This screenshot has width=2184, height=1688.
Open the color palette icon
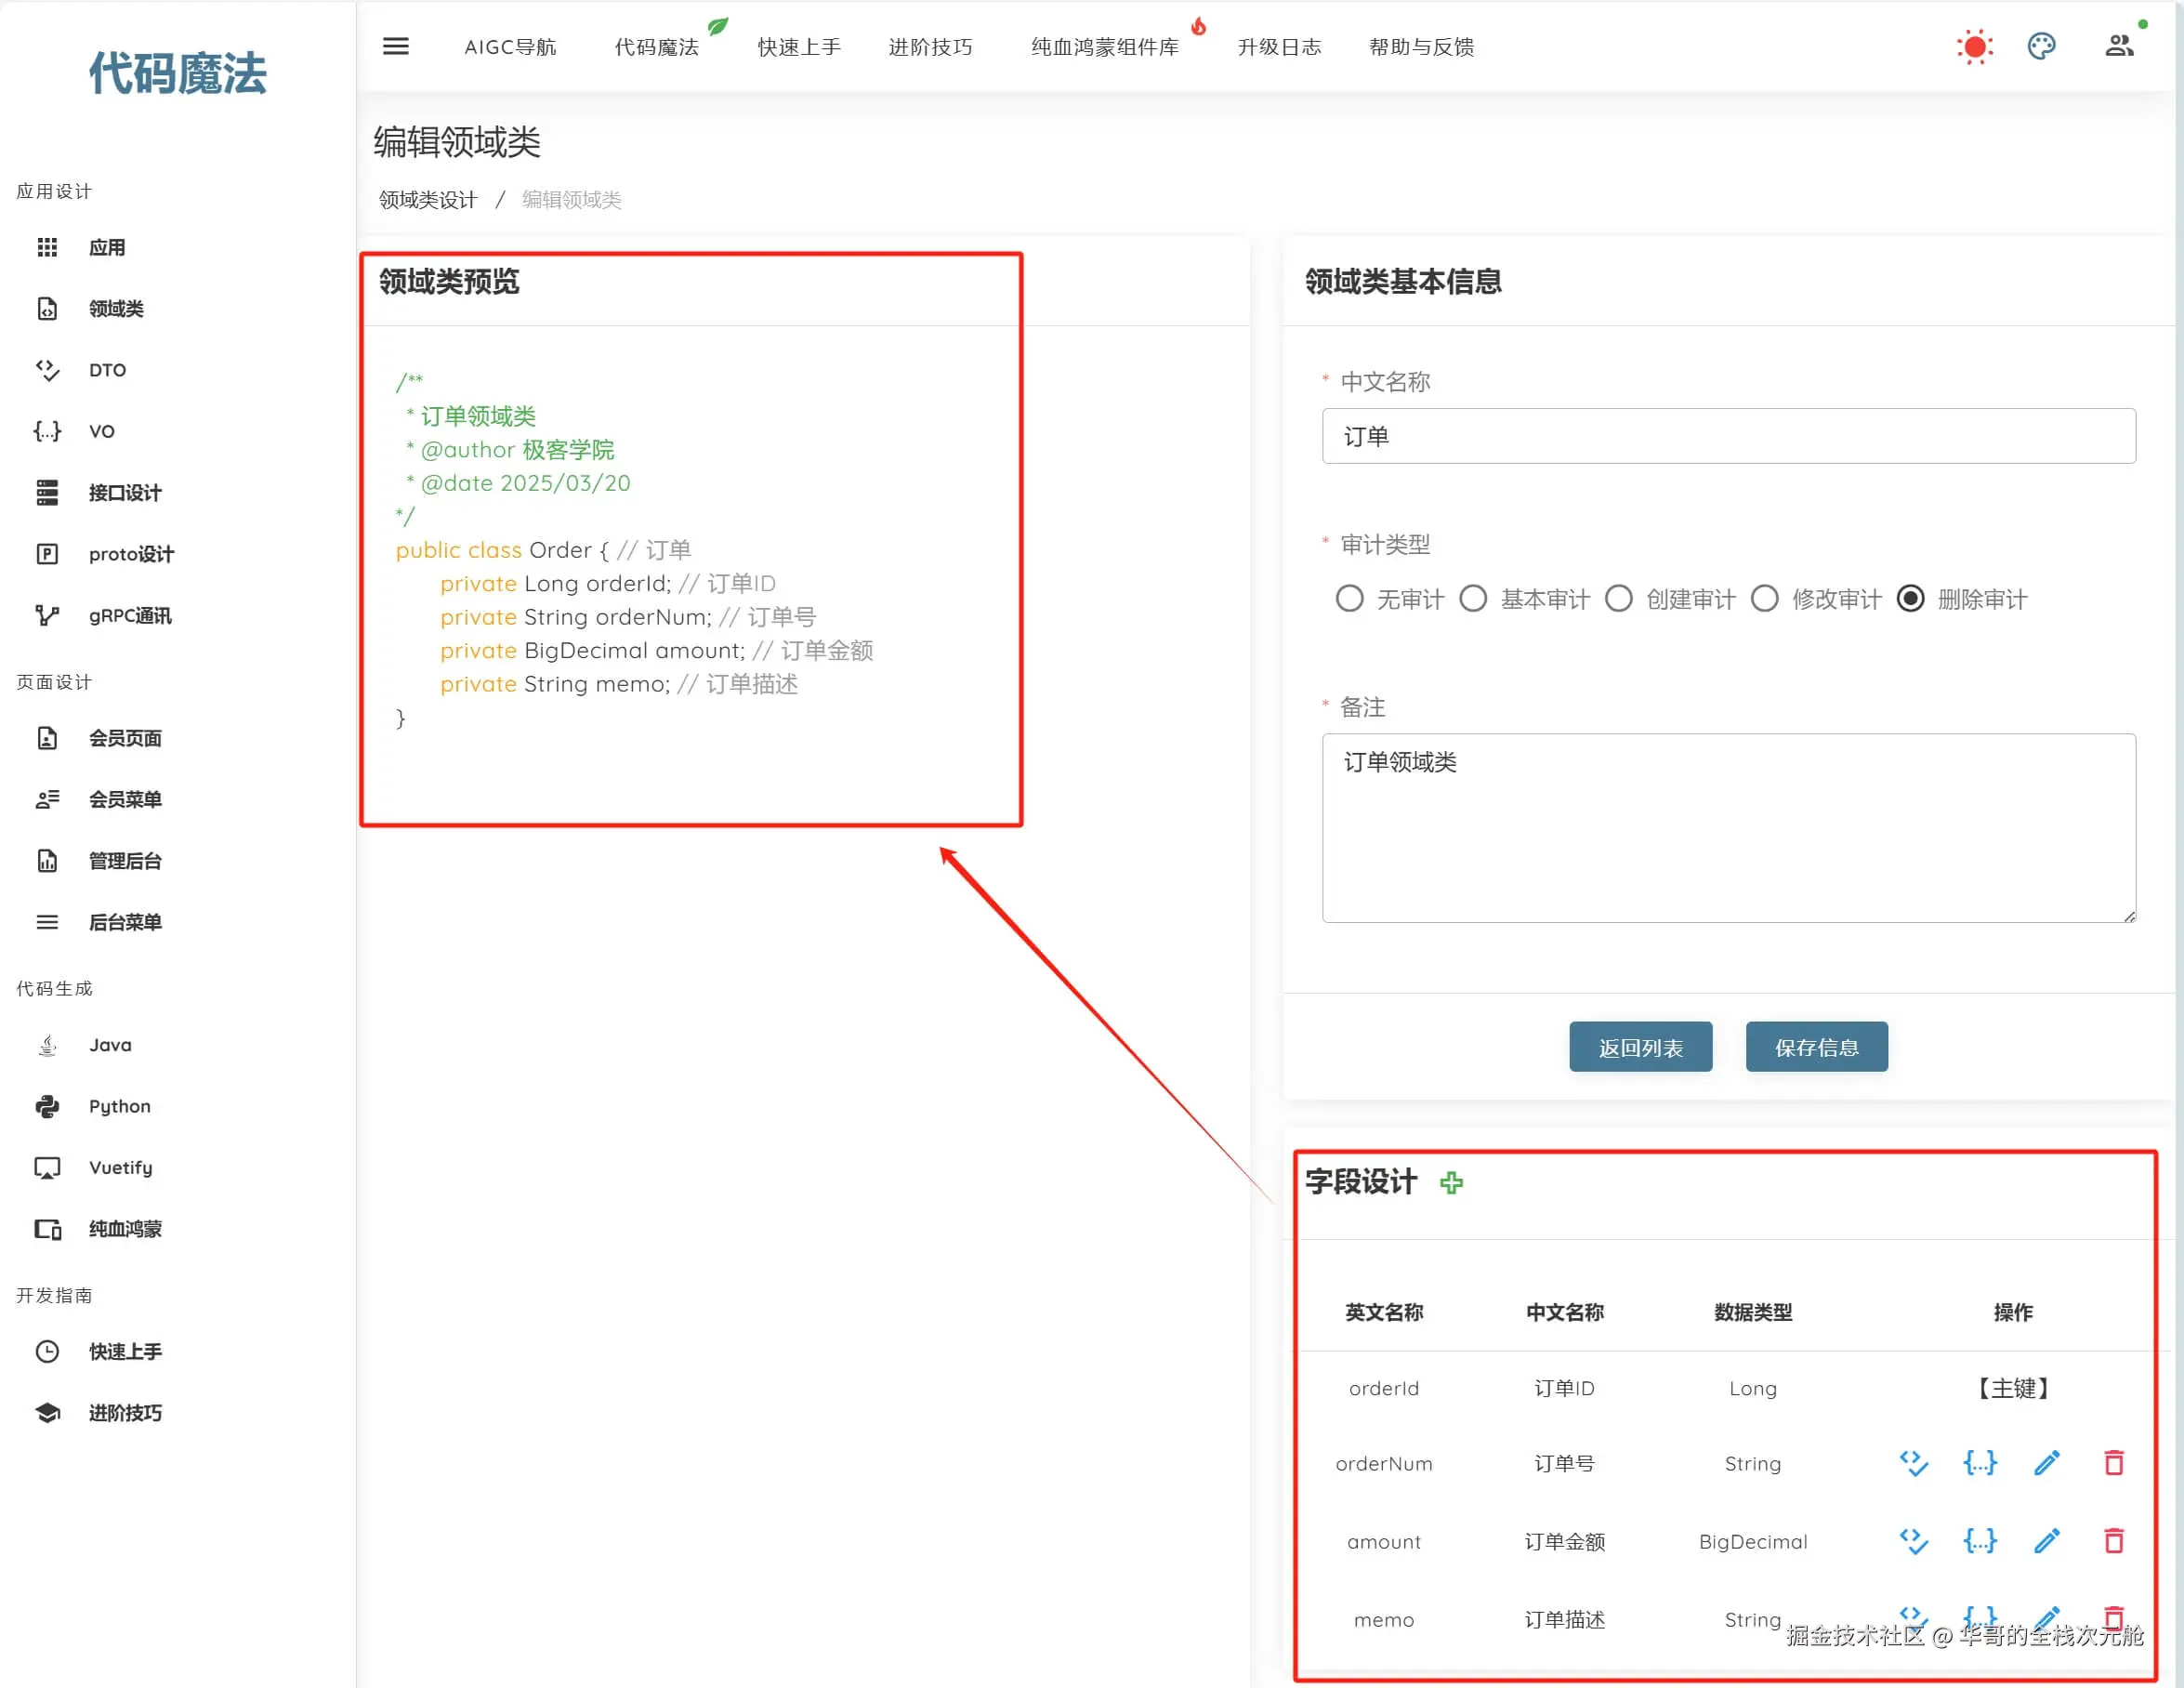[x=2041, y=46]
